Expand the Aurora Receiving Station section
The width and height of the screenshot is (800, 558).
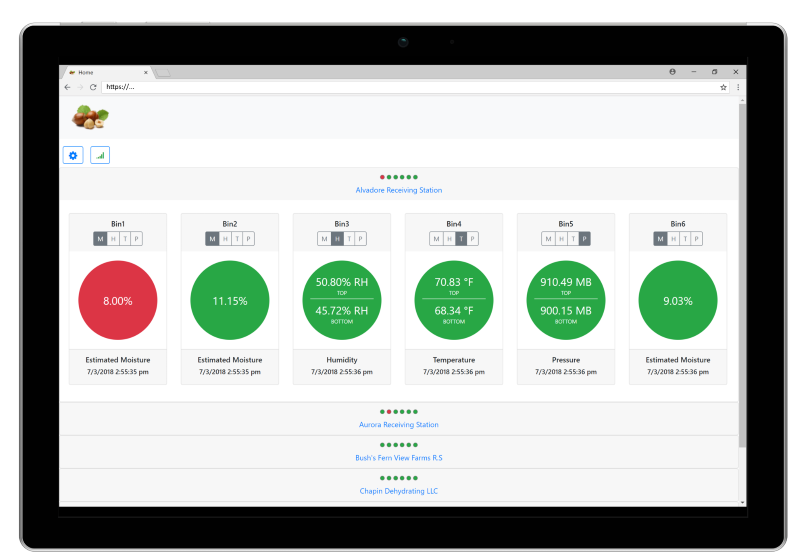point(398,425)
